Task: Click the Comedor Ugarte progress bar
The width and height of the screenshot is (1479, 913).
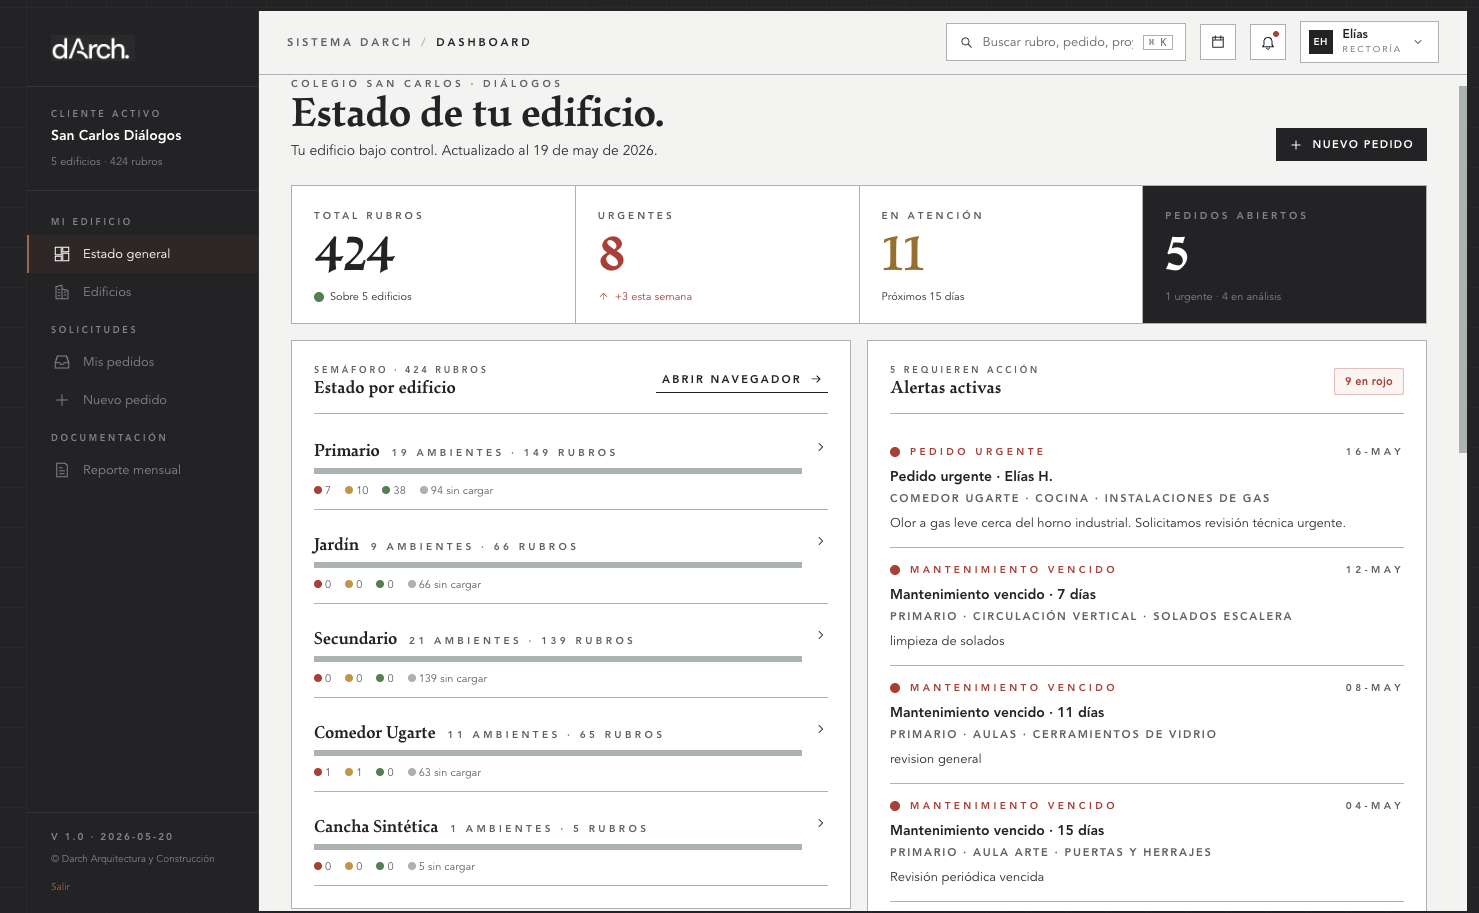Action: [x=558, y=753]
